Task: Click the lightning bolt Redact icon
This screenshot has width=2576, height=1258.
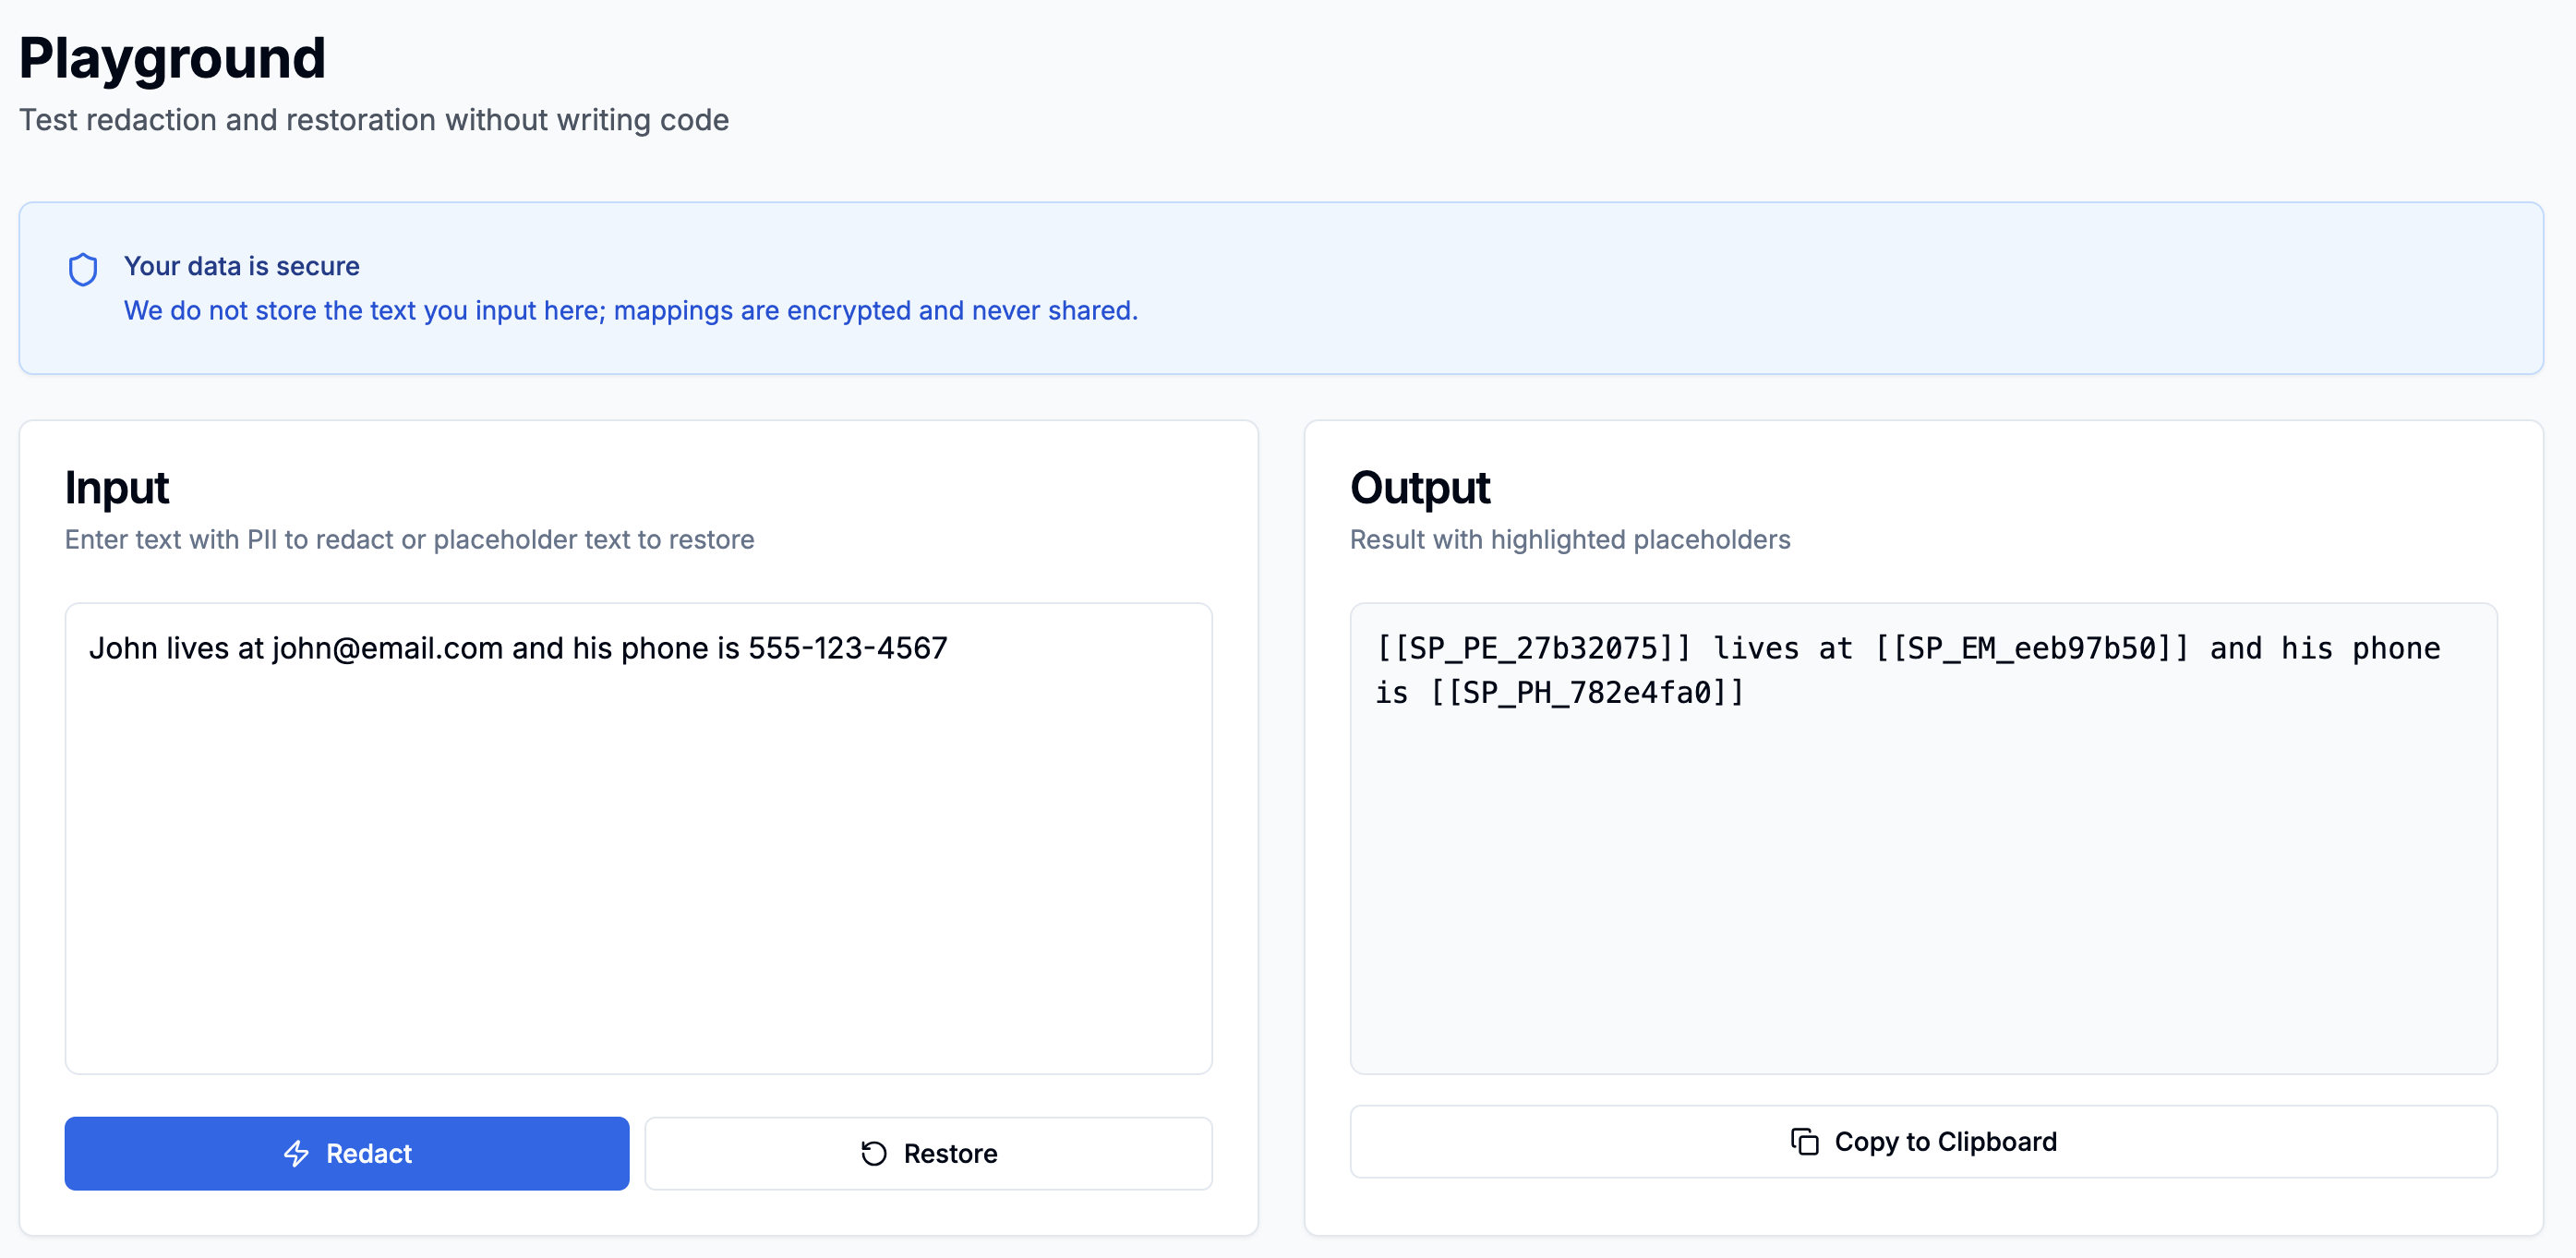Action: click(297, 1153)
